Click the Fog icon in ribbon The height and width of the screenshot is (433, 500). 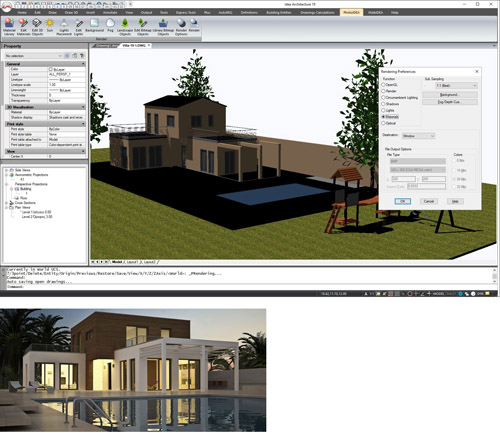[110, 26]
